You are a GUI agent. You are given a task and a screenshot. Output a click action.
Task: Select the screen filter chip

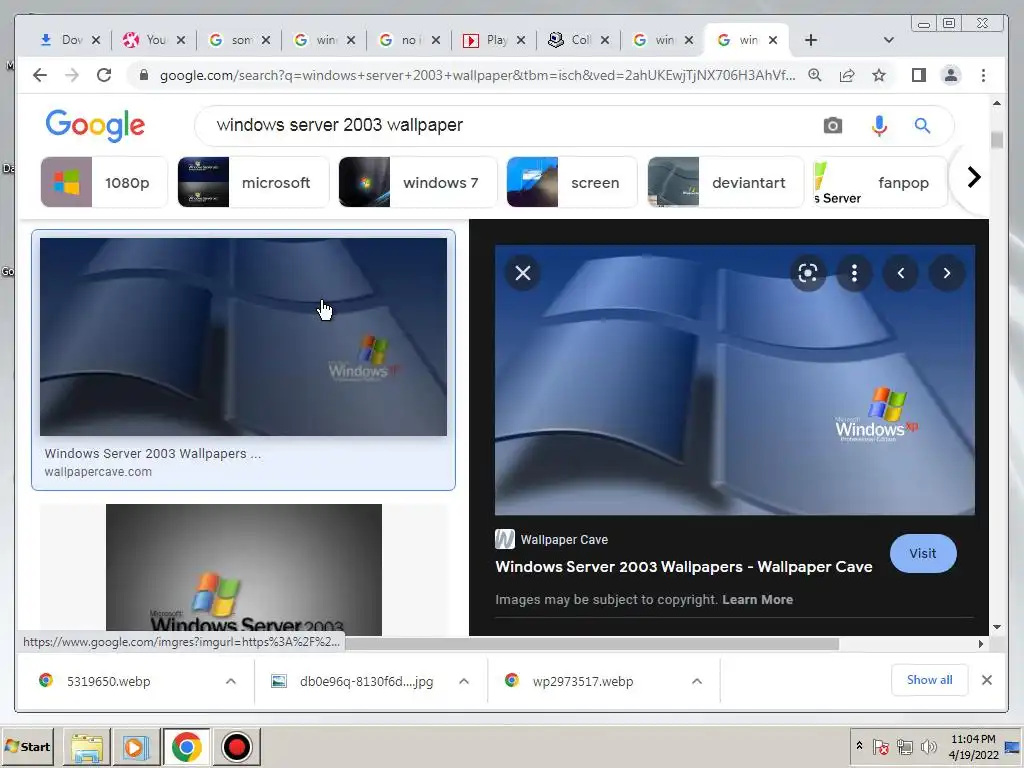(572, 182)
